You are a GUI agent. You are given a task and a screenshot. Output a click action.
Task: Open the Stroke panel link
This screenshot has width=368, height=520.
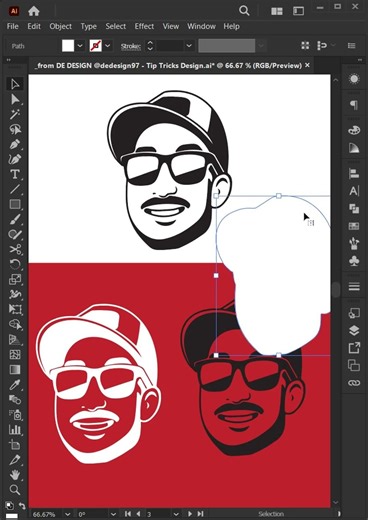click(131, 46)
